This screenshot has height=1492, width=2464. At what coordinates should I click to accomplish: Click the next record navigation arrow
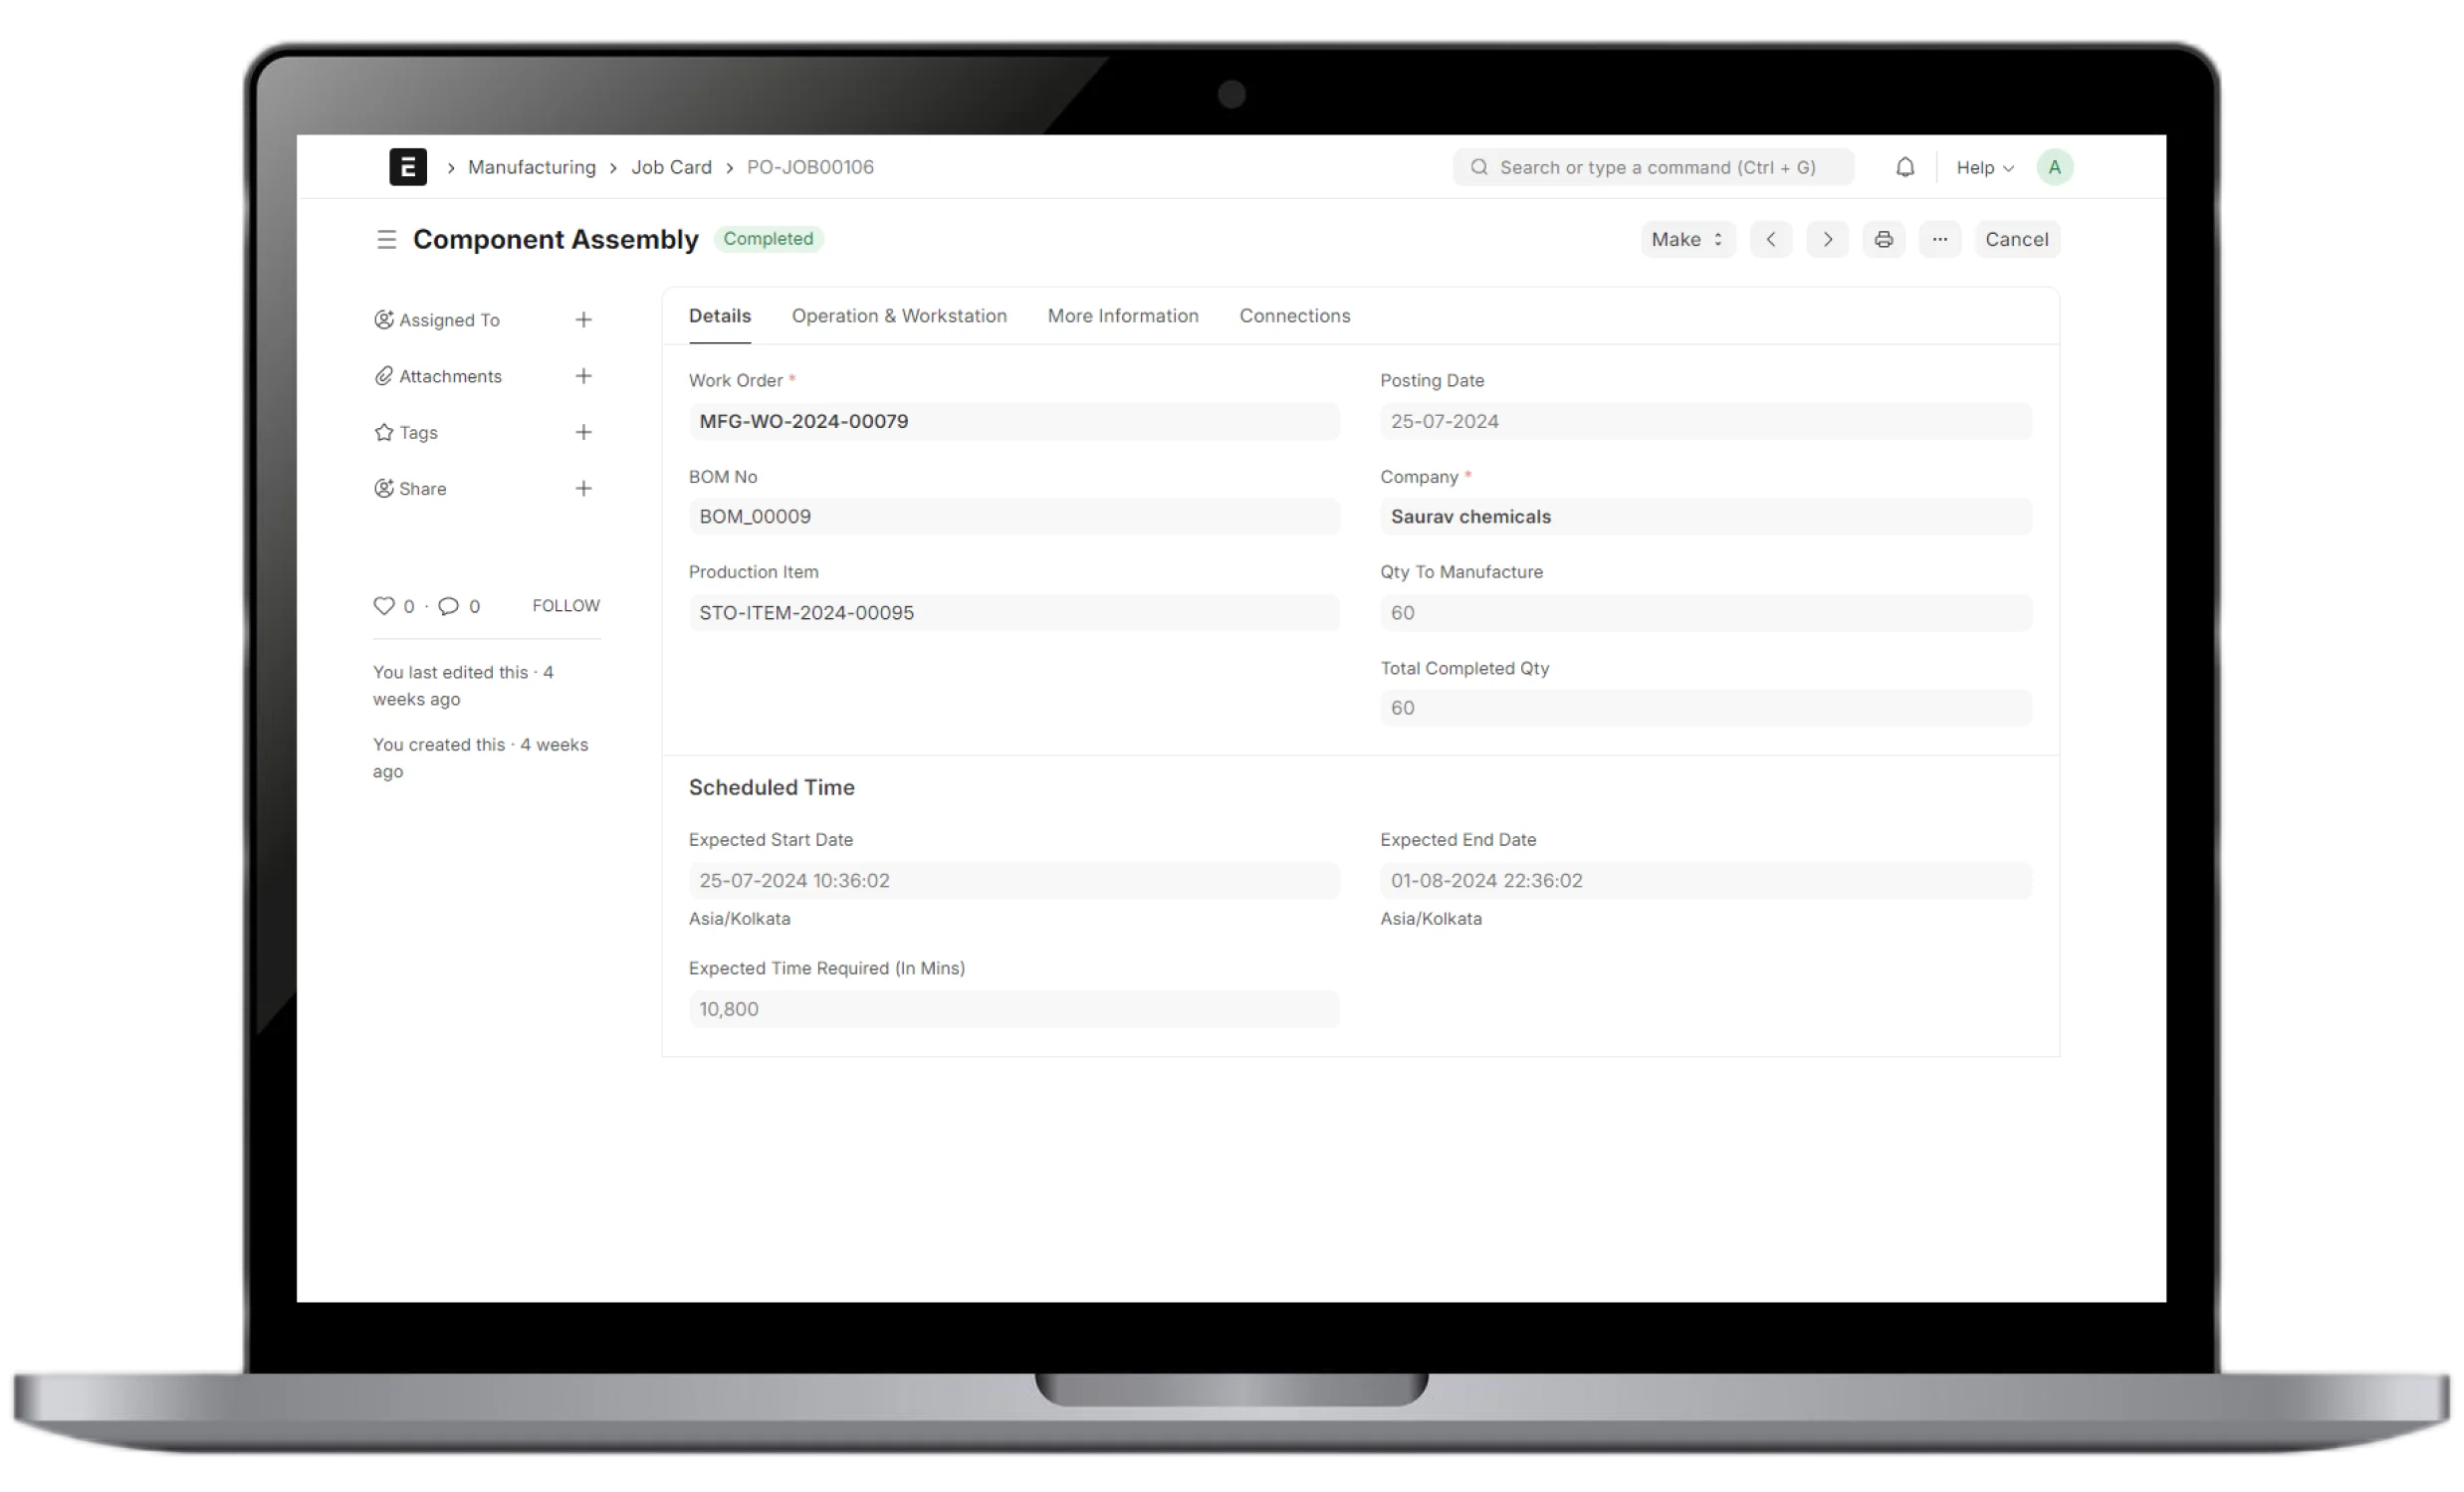[1829, 239]
